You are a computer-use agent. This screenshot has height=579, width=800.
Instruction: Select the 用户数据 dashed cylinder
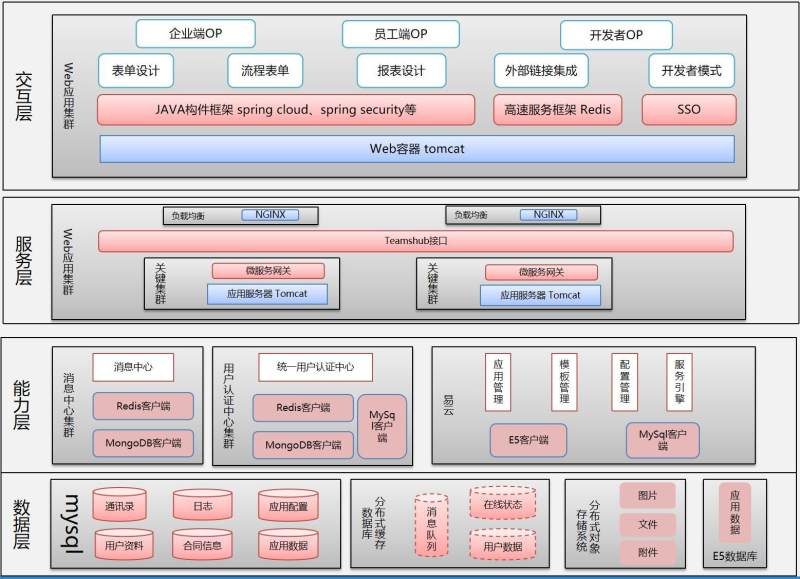tap(503, 545)
